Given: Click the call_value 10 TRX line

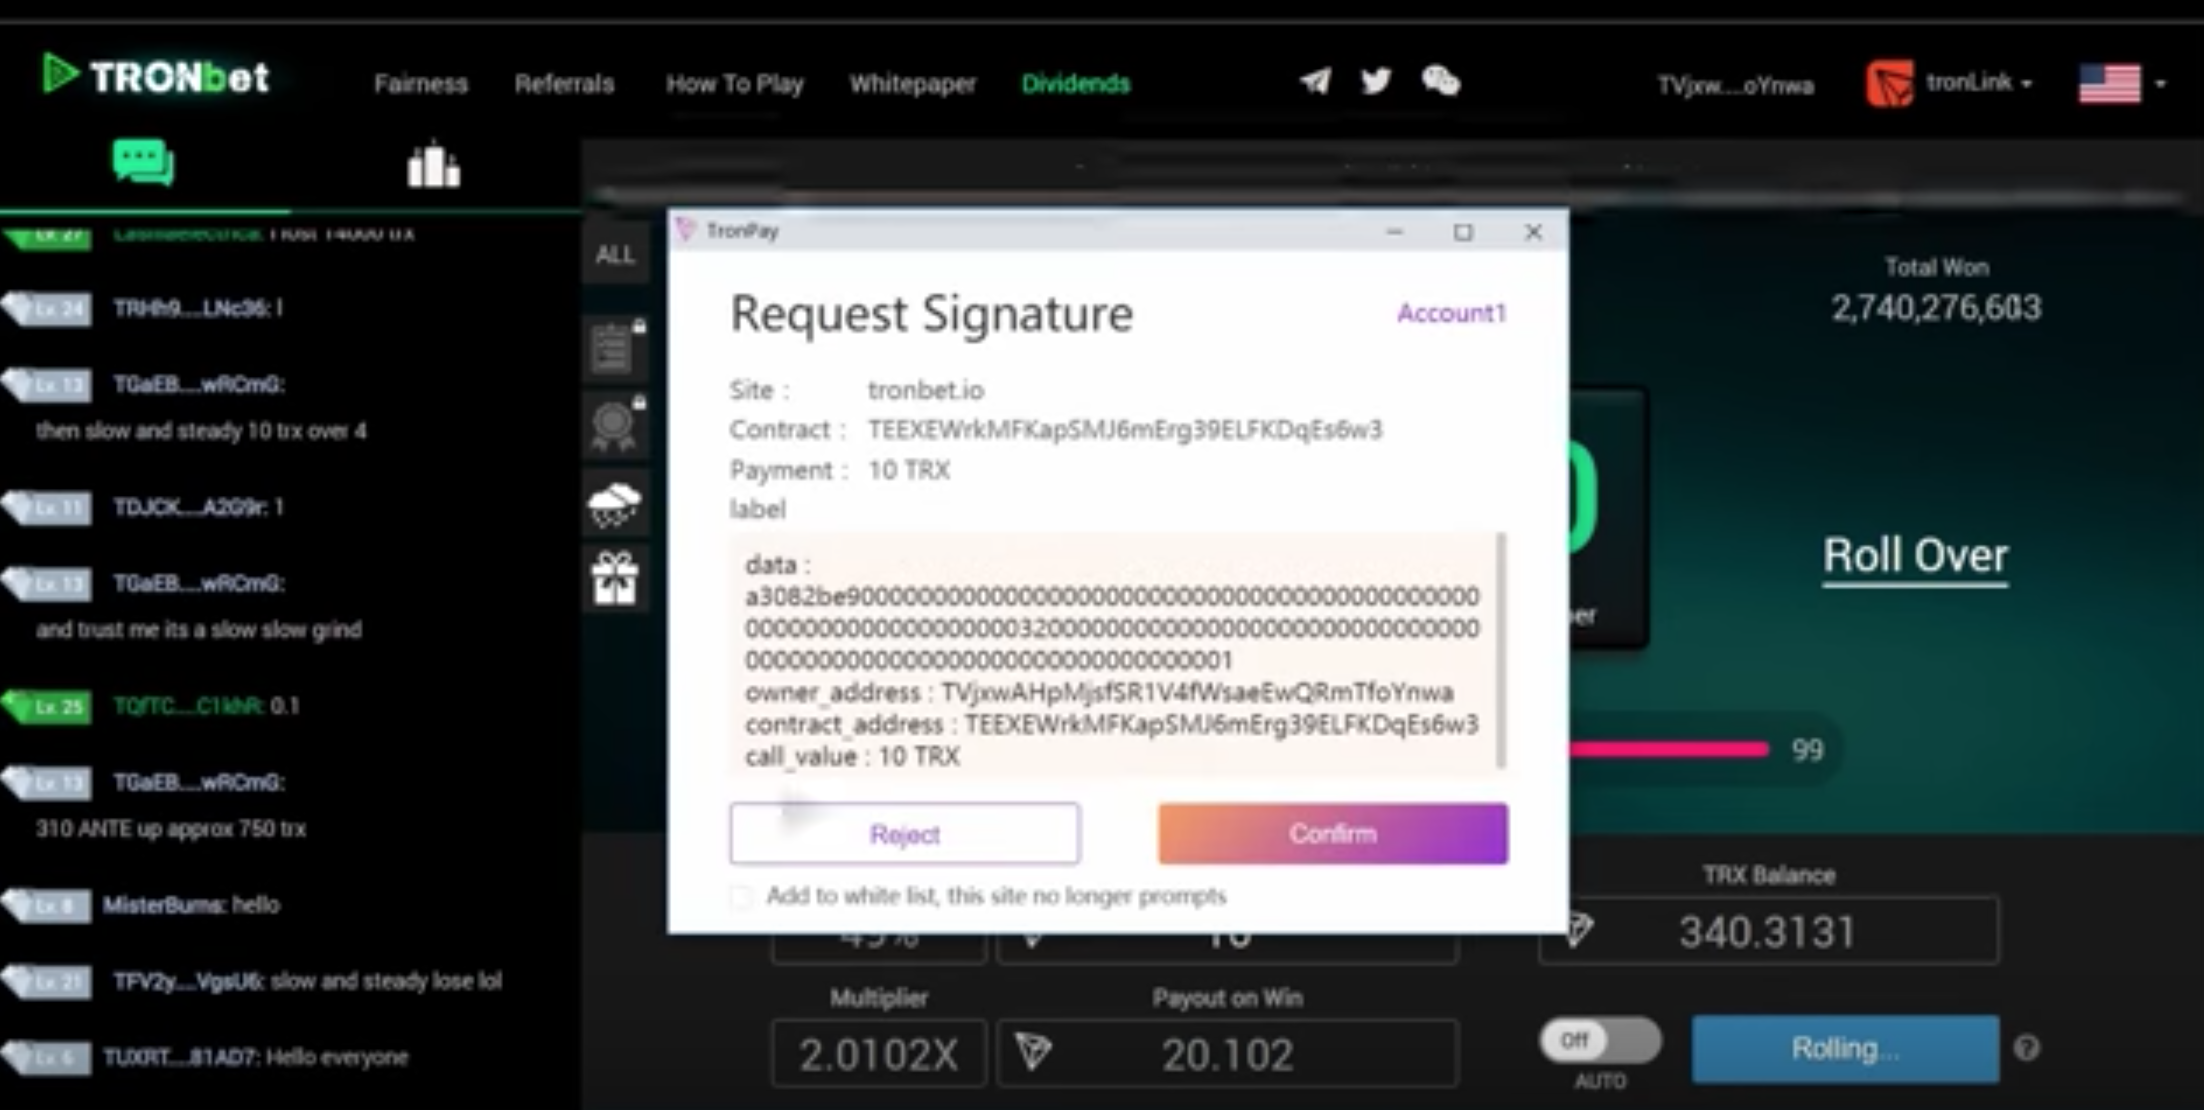Looking at the screenshot, I should 852,756.
